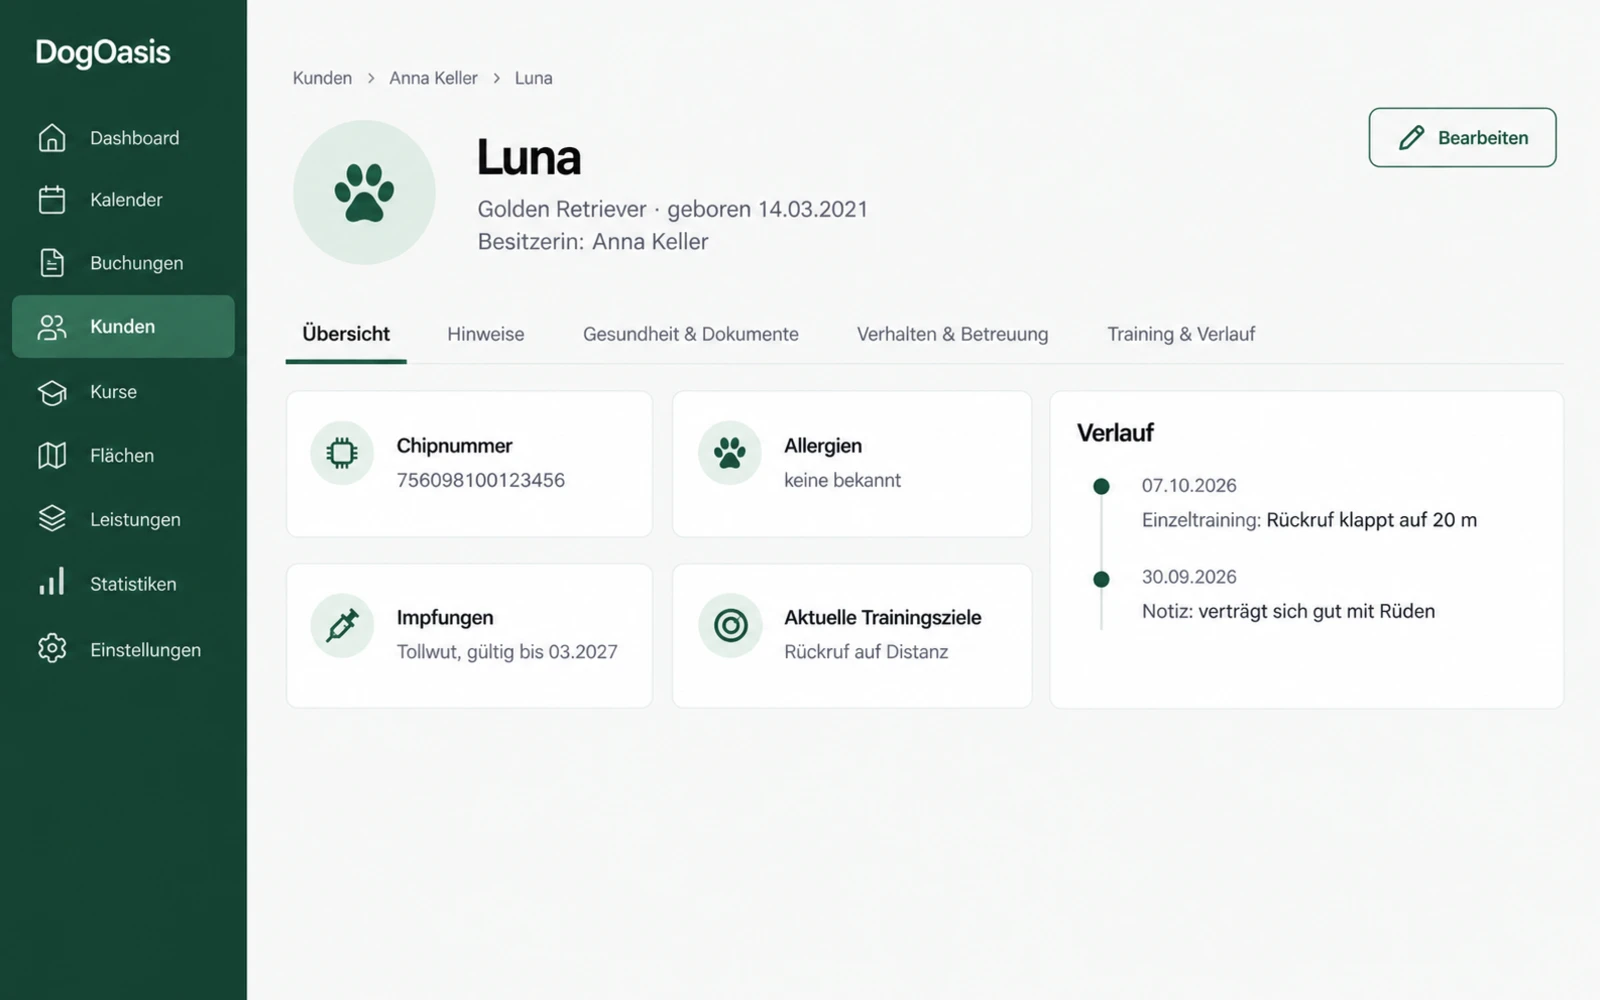Click the Buchungen document icon
This screenshot has width=1600, height=1000.
52,263
